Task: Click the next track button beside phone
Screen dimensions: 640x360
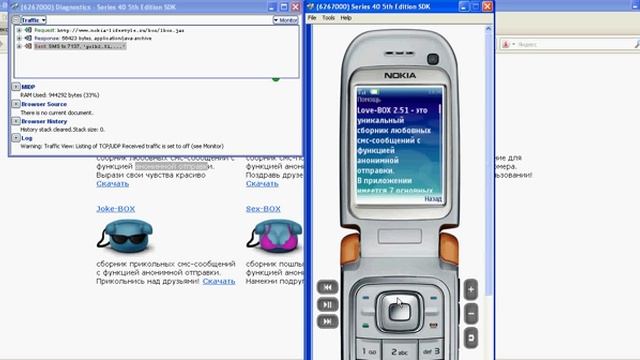Action: (327, 322)
